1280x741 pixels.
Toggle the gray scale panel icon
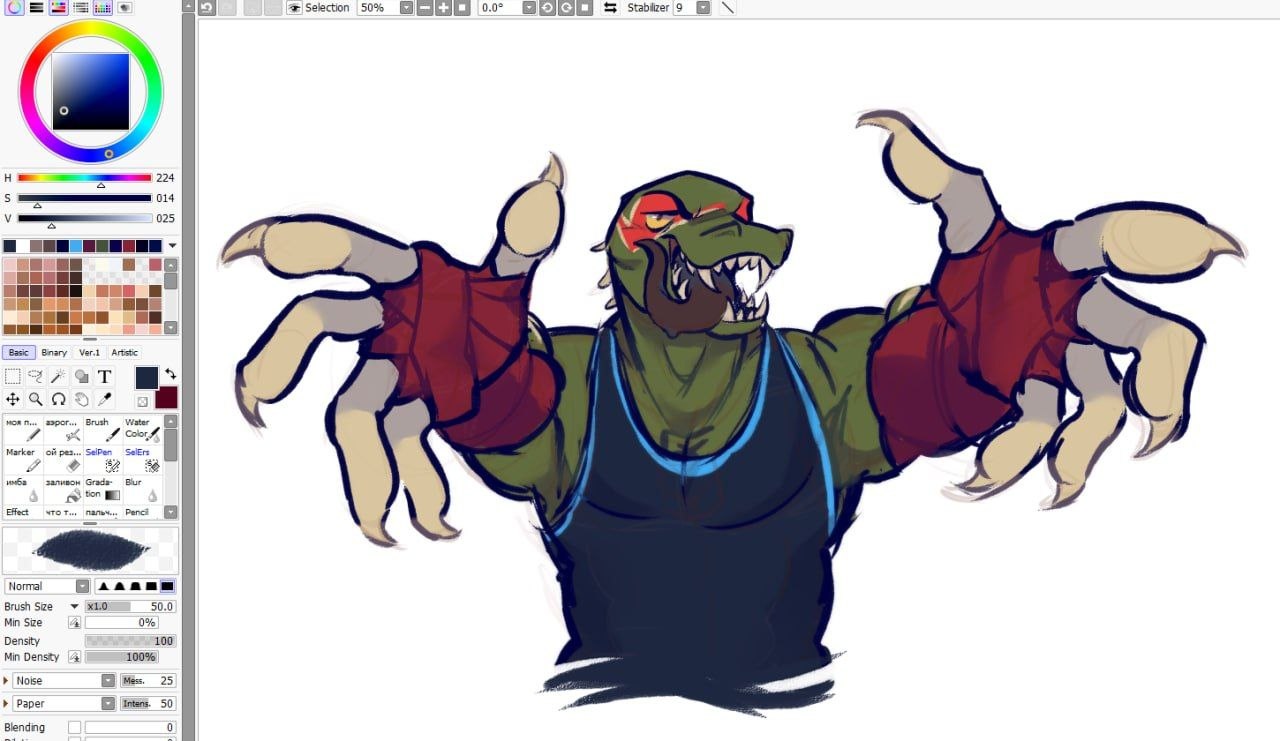click(80, 7)
